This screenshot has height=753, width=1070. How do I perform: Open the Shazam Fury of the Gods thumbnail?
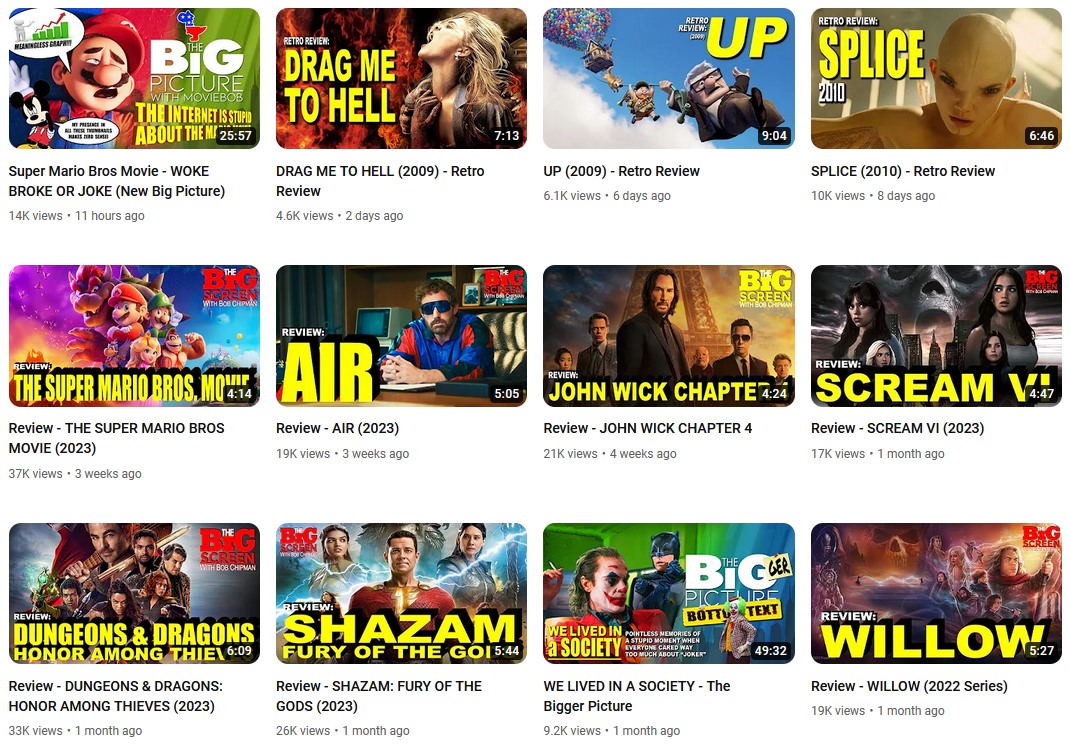pyautogui.click(x=401, y=593)
